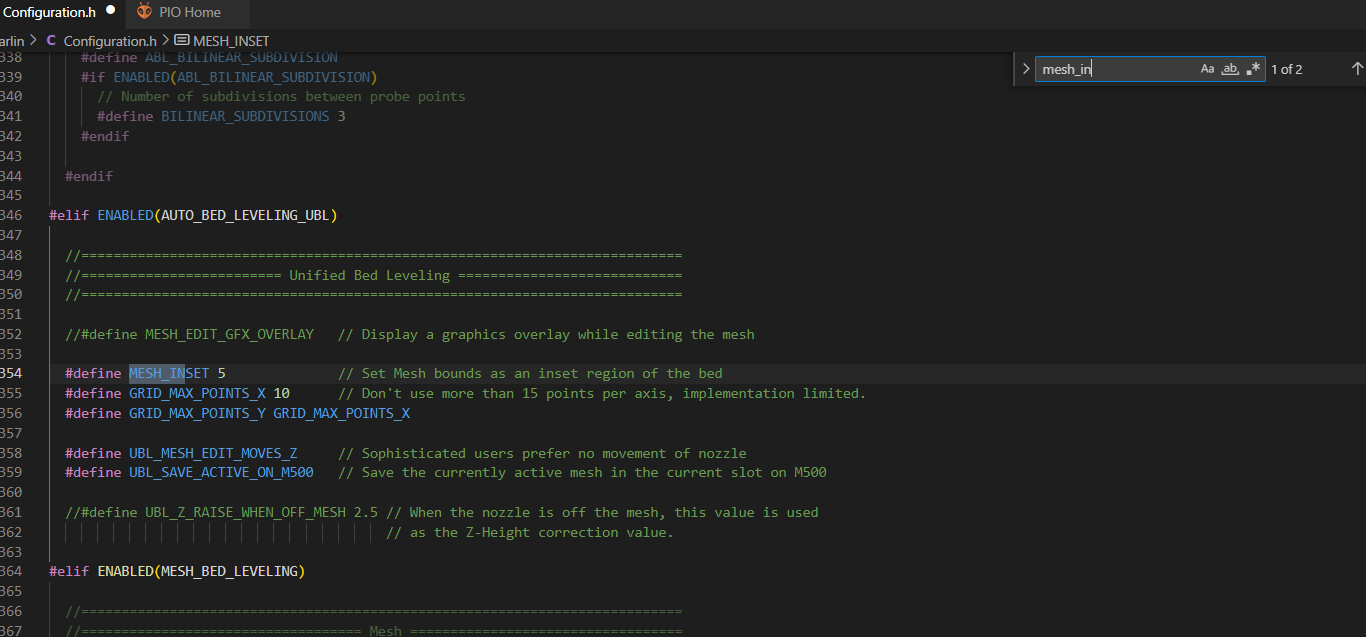Toggle Match Whole Word in find widget
Screen dimensions: 1366x637
[1231, 69]
